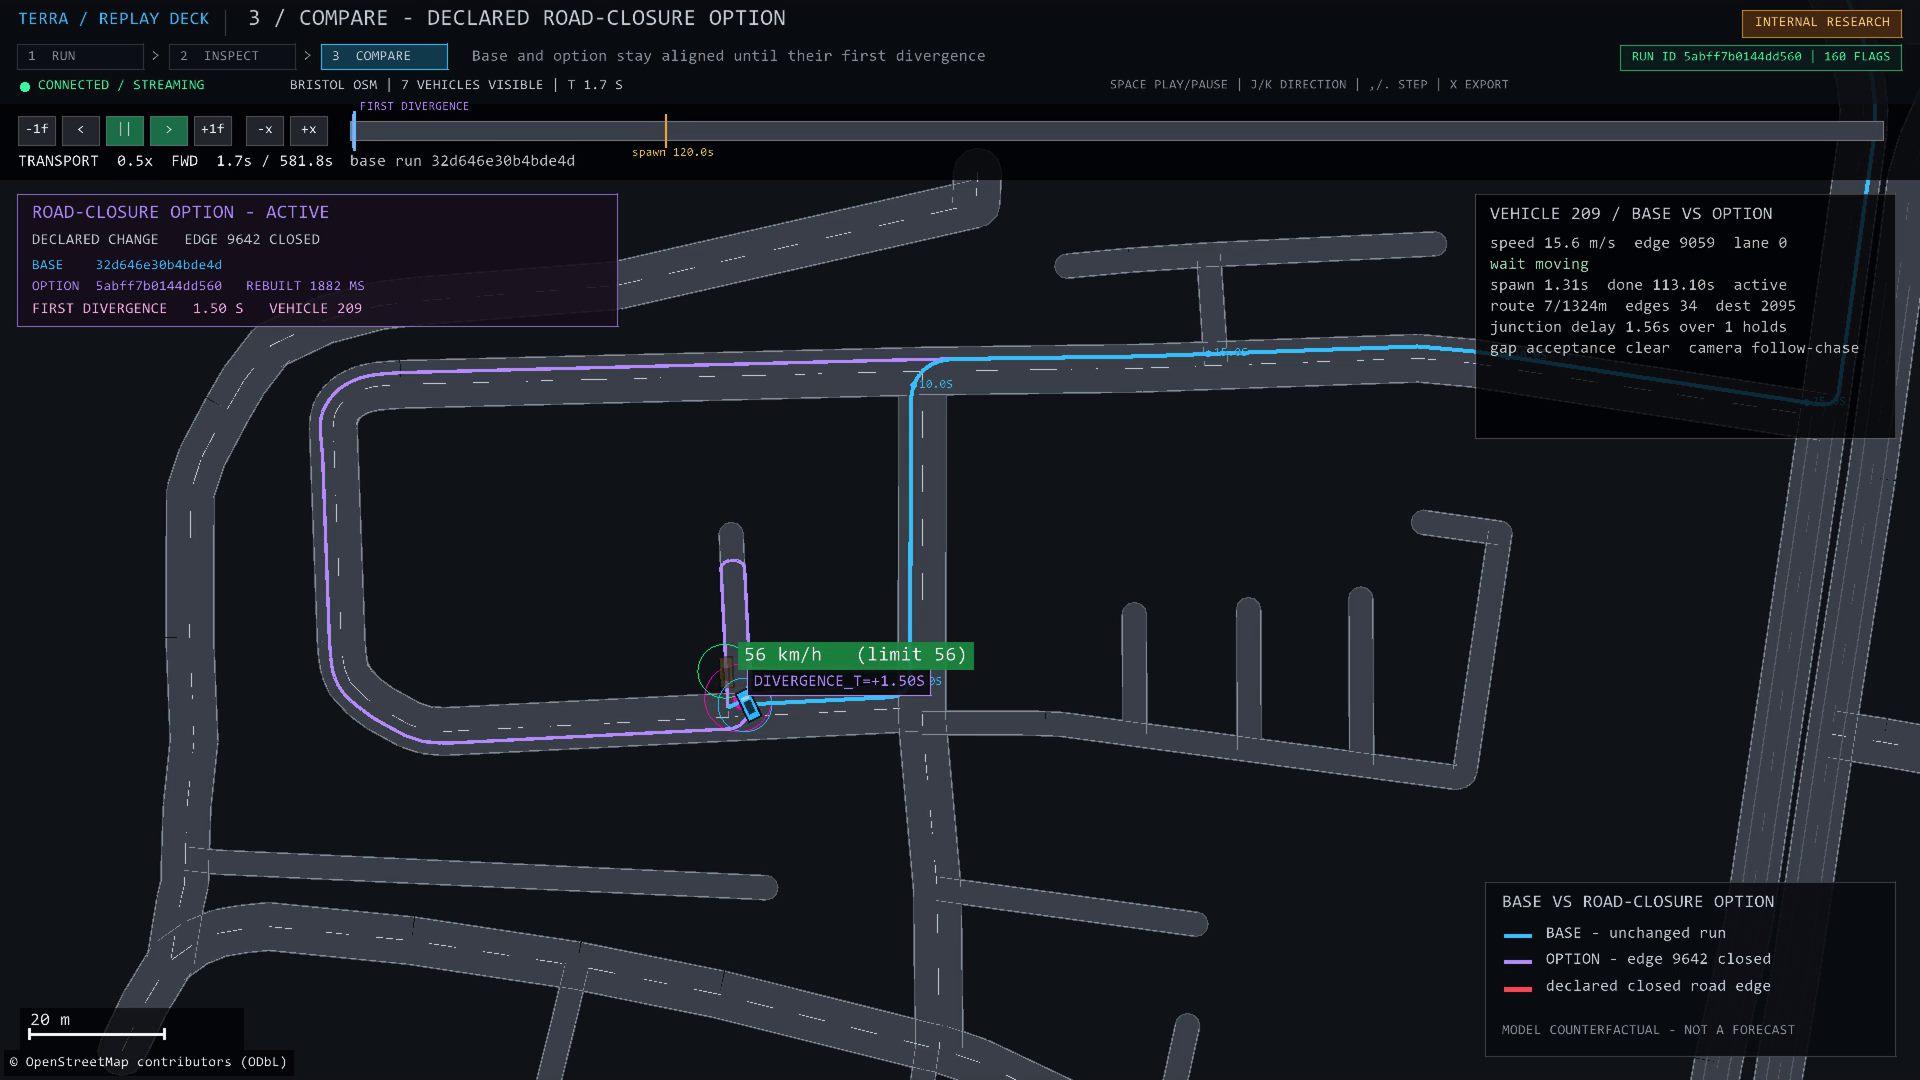Pause playback with the || button

tap(125, 130)
